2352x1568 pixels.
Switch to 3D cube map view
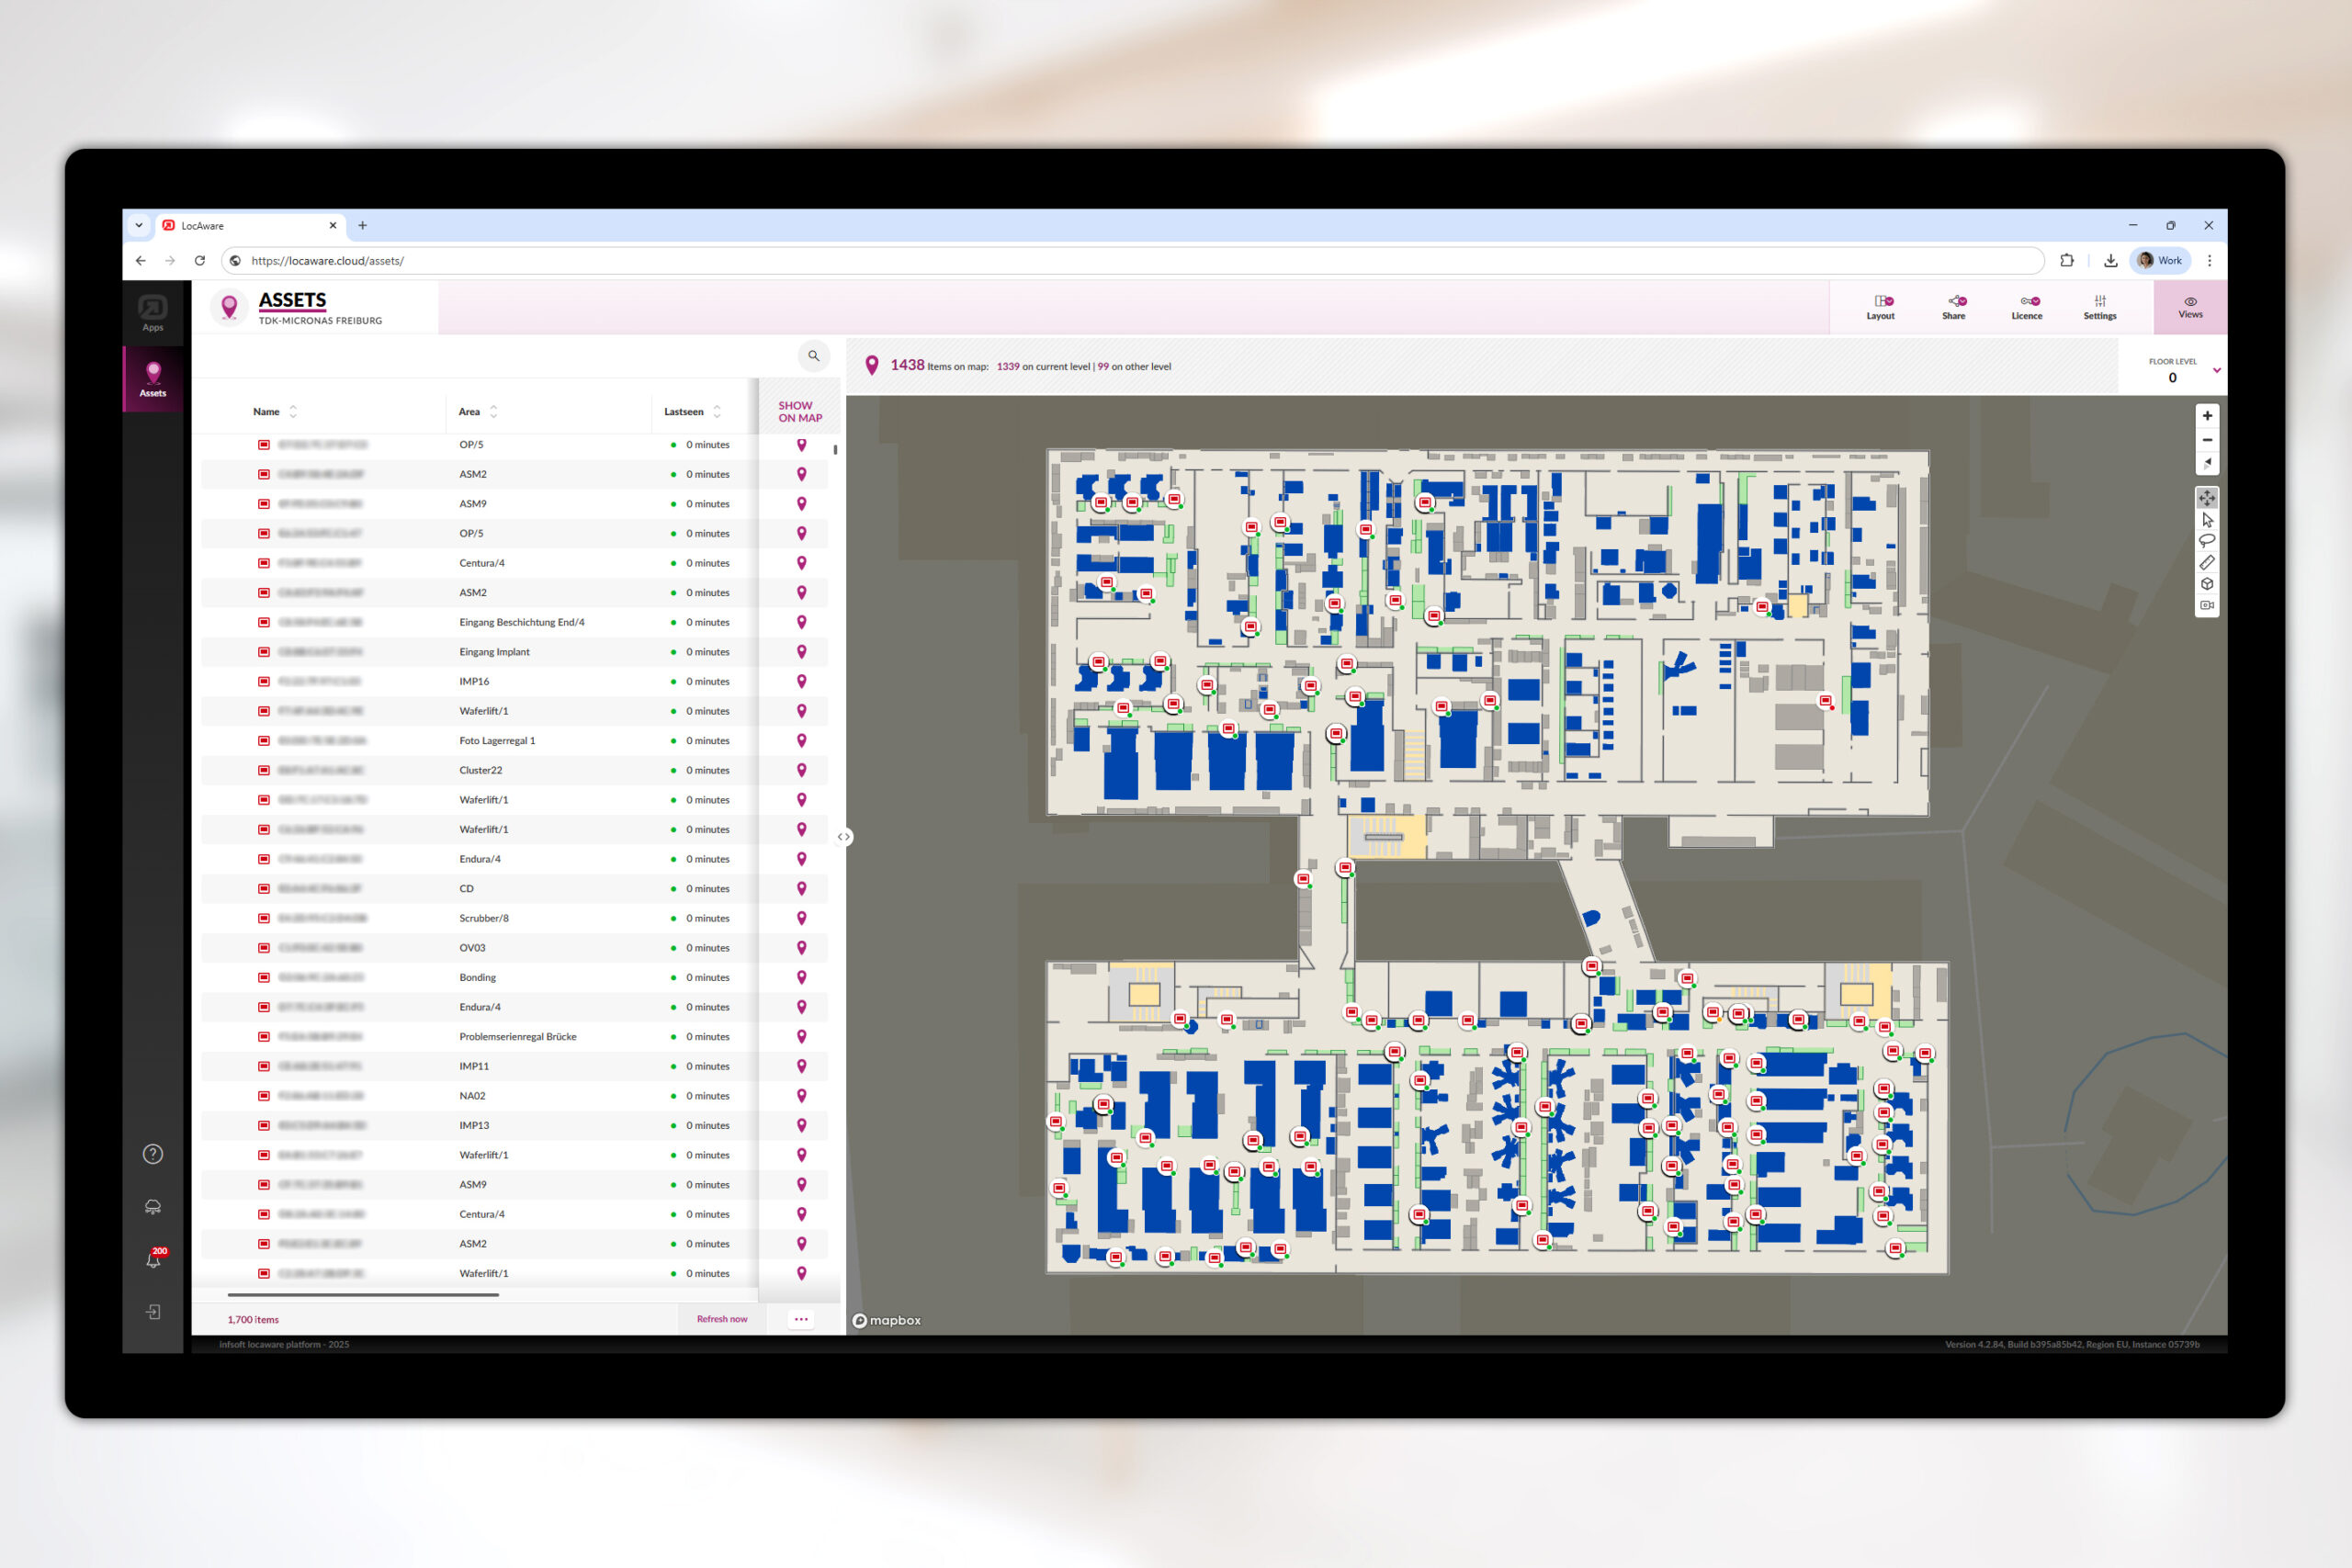pos(2206,584)
